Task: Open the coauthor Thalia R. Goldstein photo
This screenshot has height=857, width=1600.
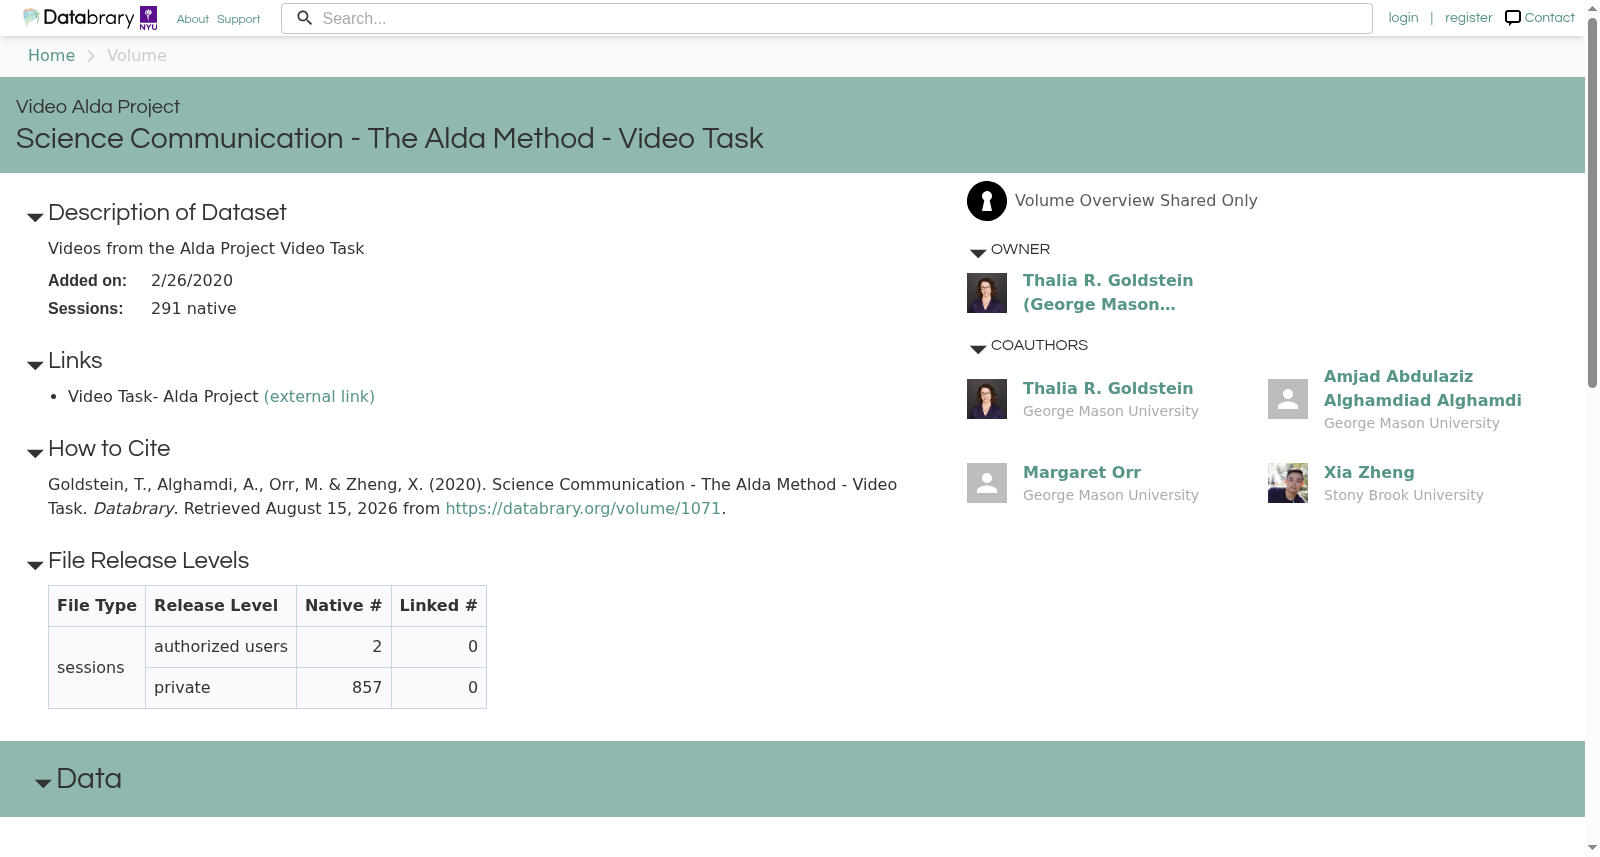Action: (x=987, y=399)
